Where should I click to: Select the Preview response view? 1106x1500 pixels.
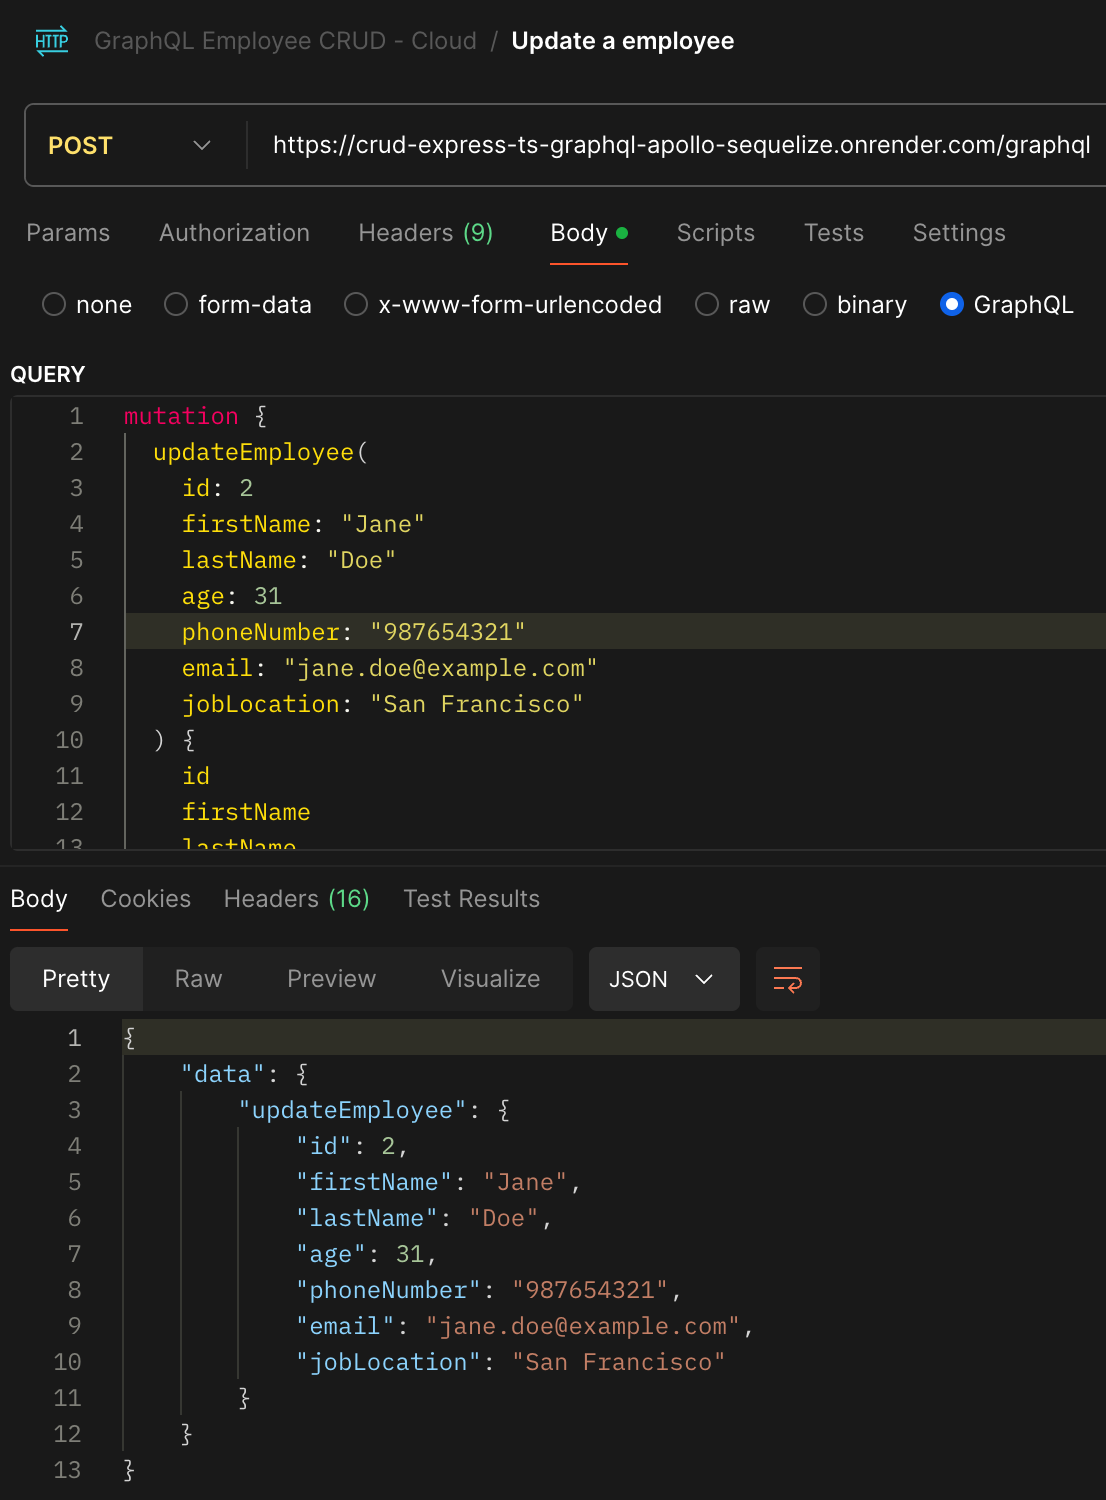point(332,979)
